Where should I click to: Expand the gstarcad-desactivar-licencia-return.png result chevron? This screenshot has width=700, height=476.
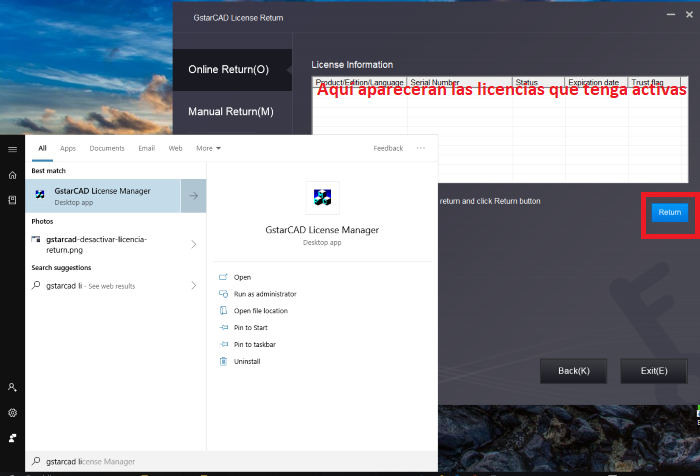point(194,244)
